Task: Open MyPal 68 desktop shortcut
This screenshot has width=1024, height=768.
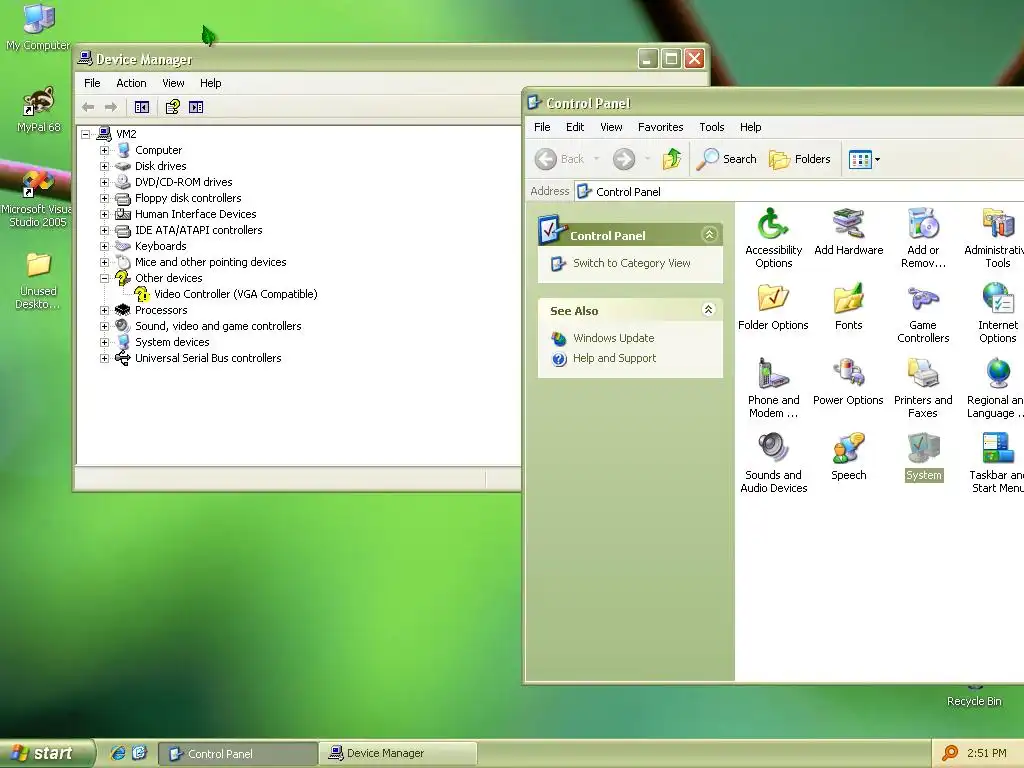Action: [38, 110]
